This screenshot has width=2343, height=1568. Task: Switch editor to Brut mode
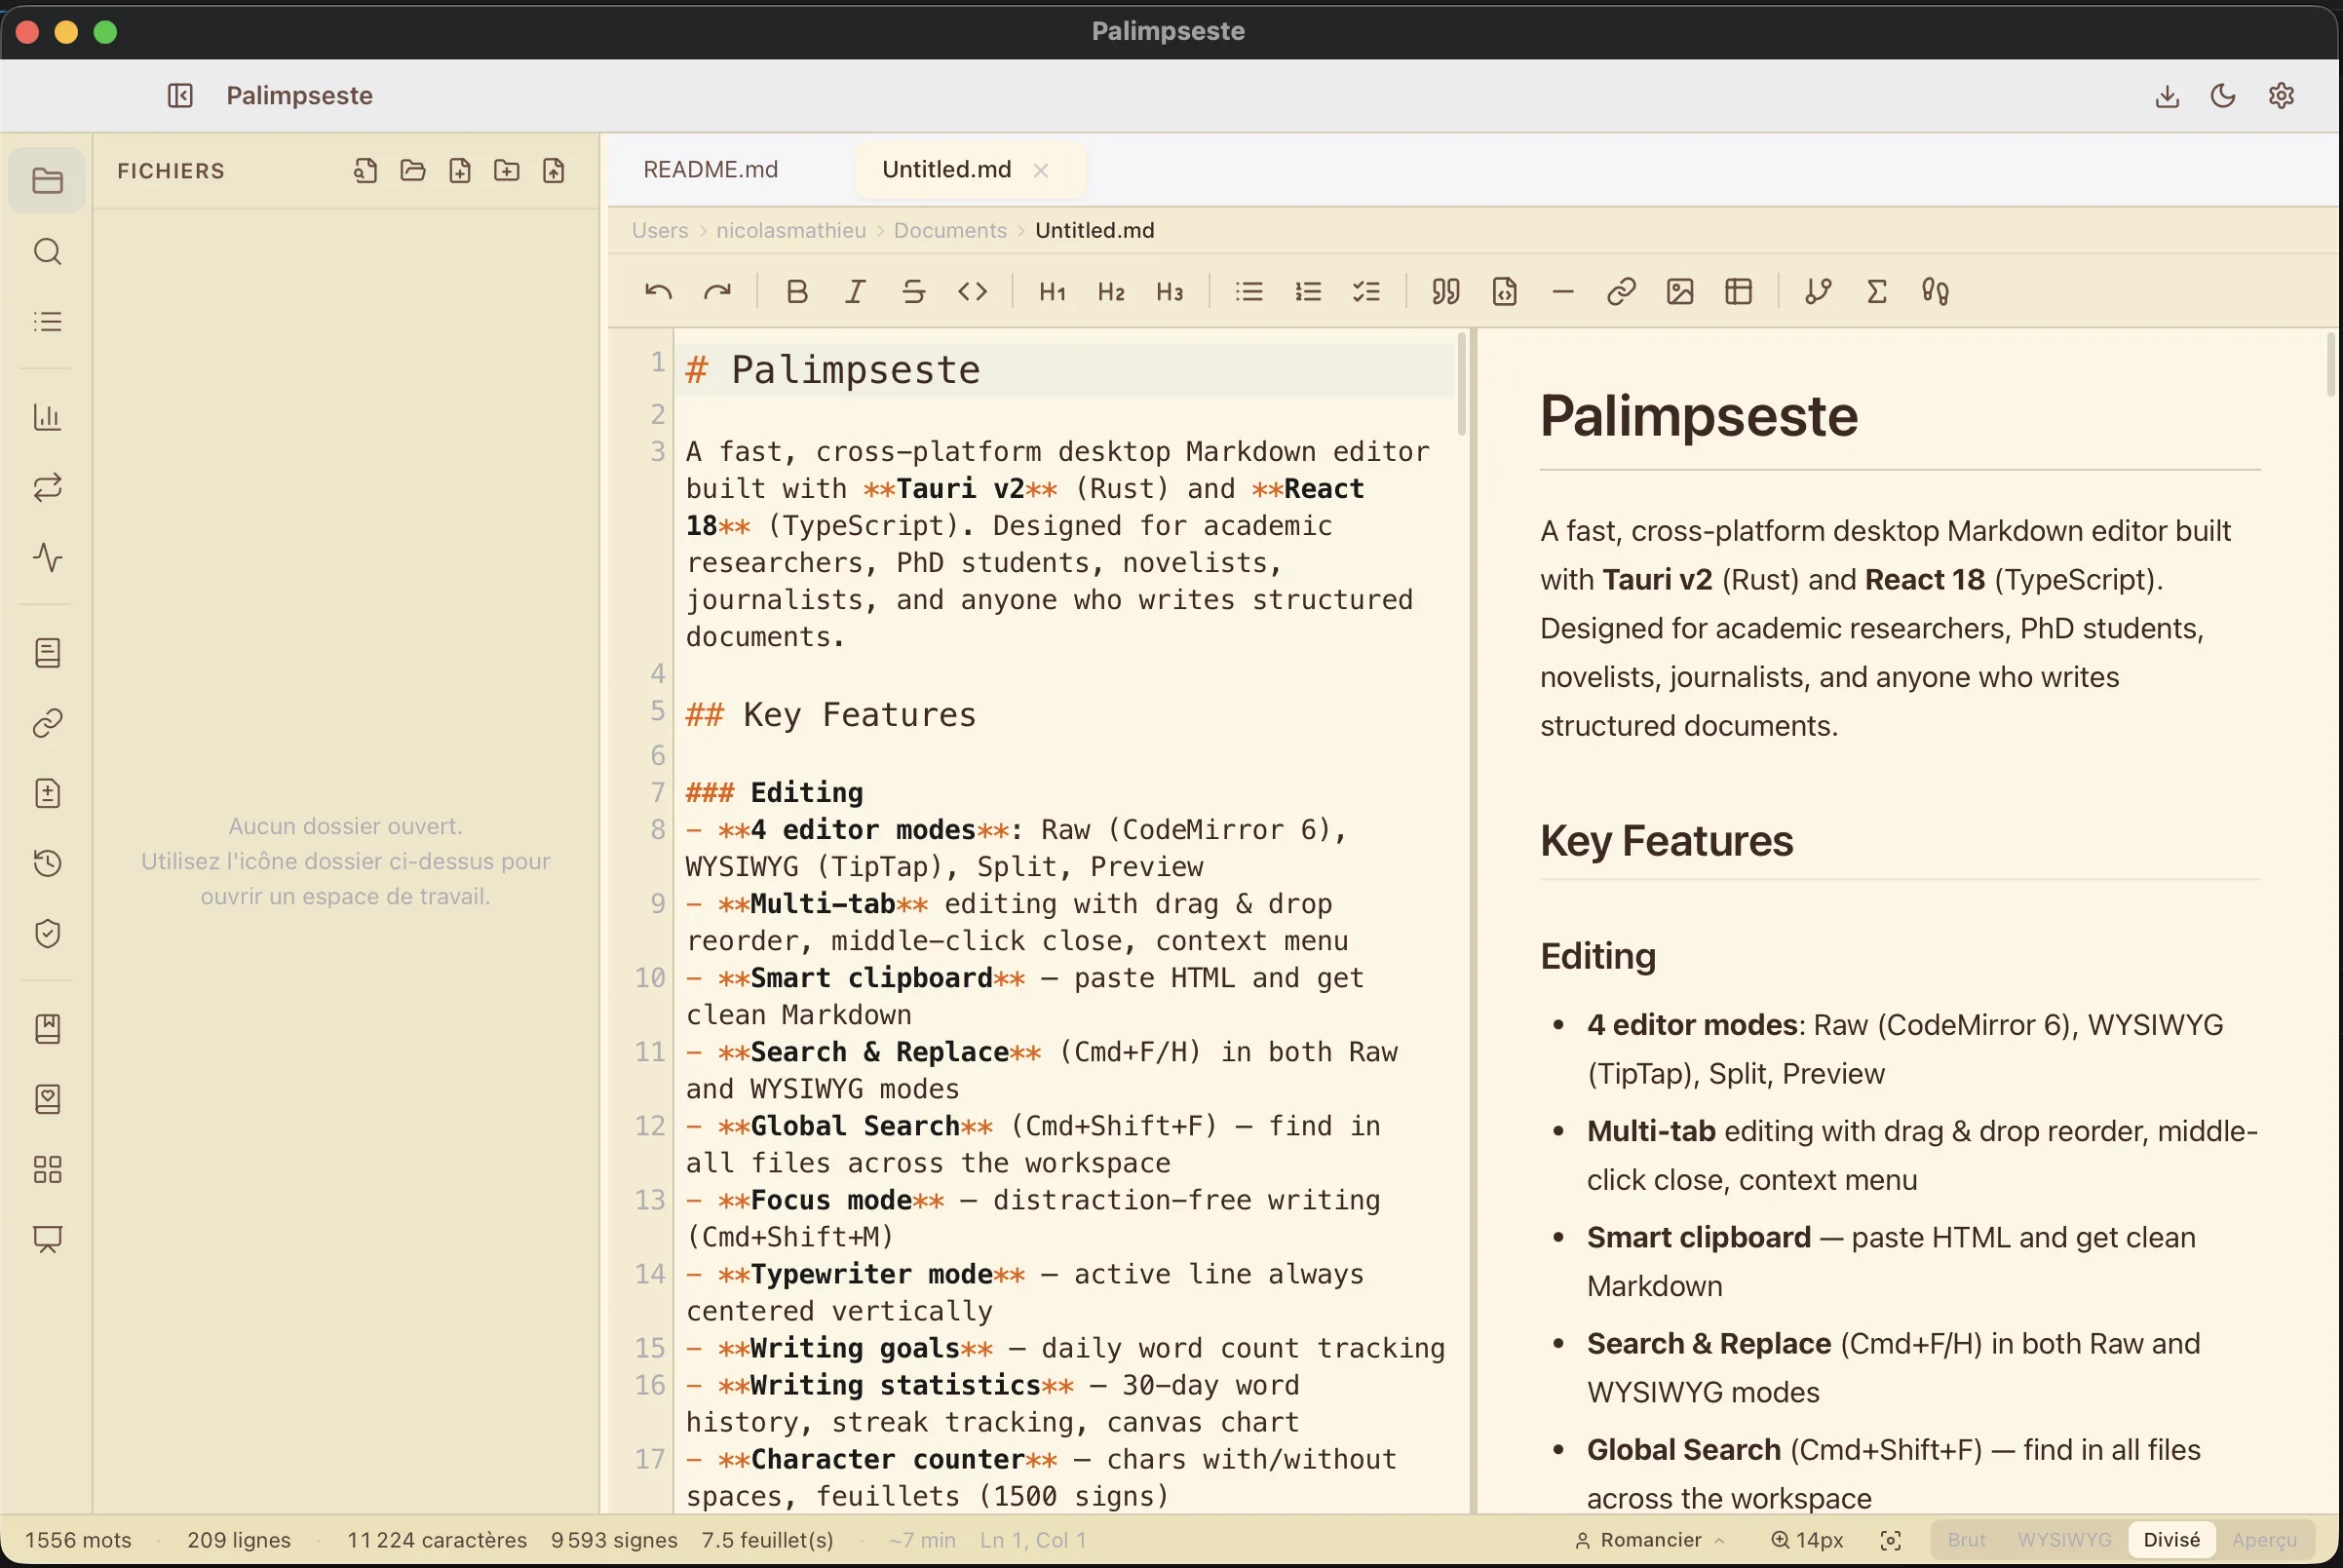click(1967, 1540)
